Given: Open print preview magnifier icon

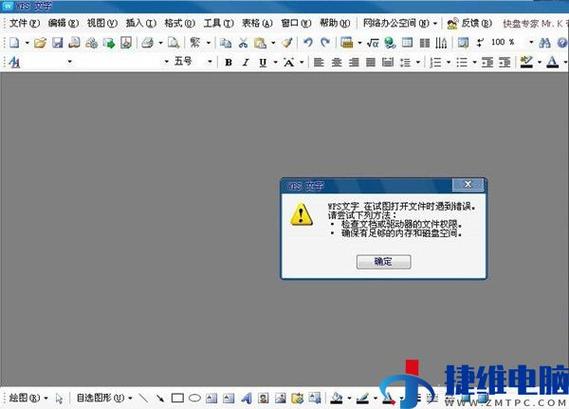Looking at the screenshot, I should 173,43.
